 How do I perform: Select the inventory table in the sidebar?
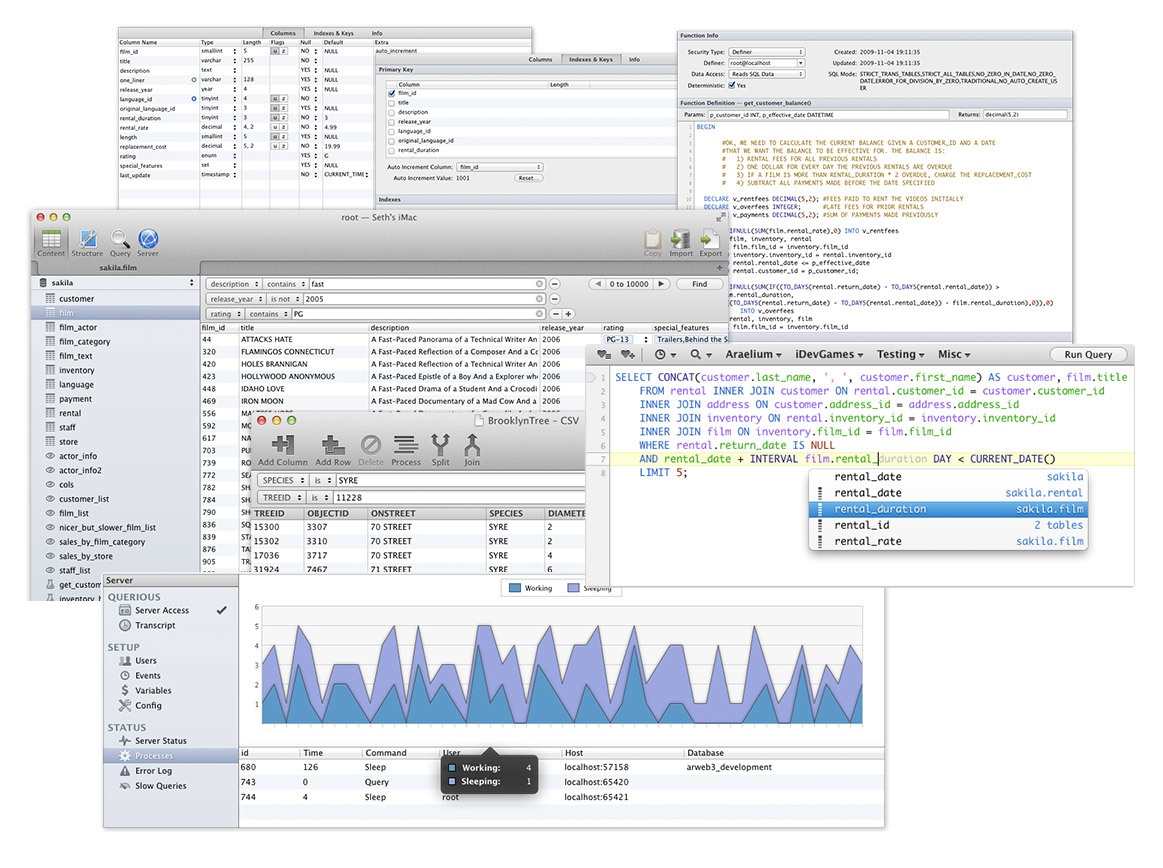pyautogui.click(x=77, y=370)
